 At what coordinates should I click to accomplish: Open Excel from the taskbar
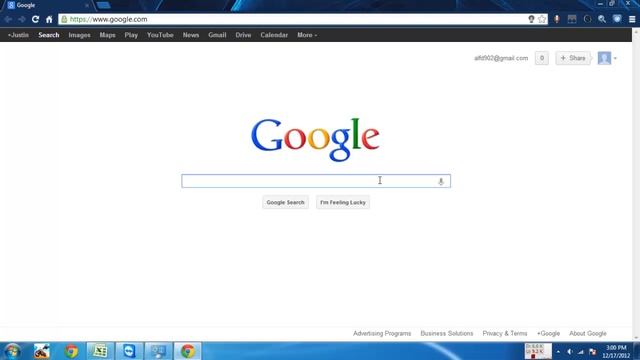point(100,351)
